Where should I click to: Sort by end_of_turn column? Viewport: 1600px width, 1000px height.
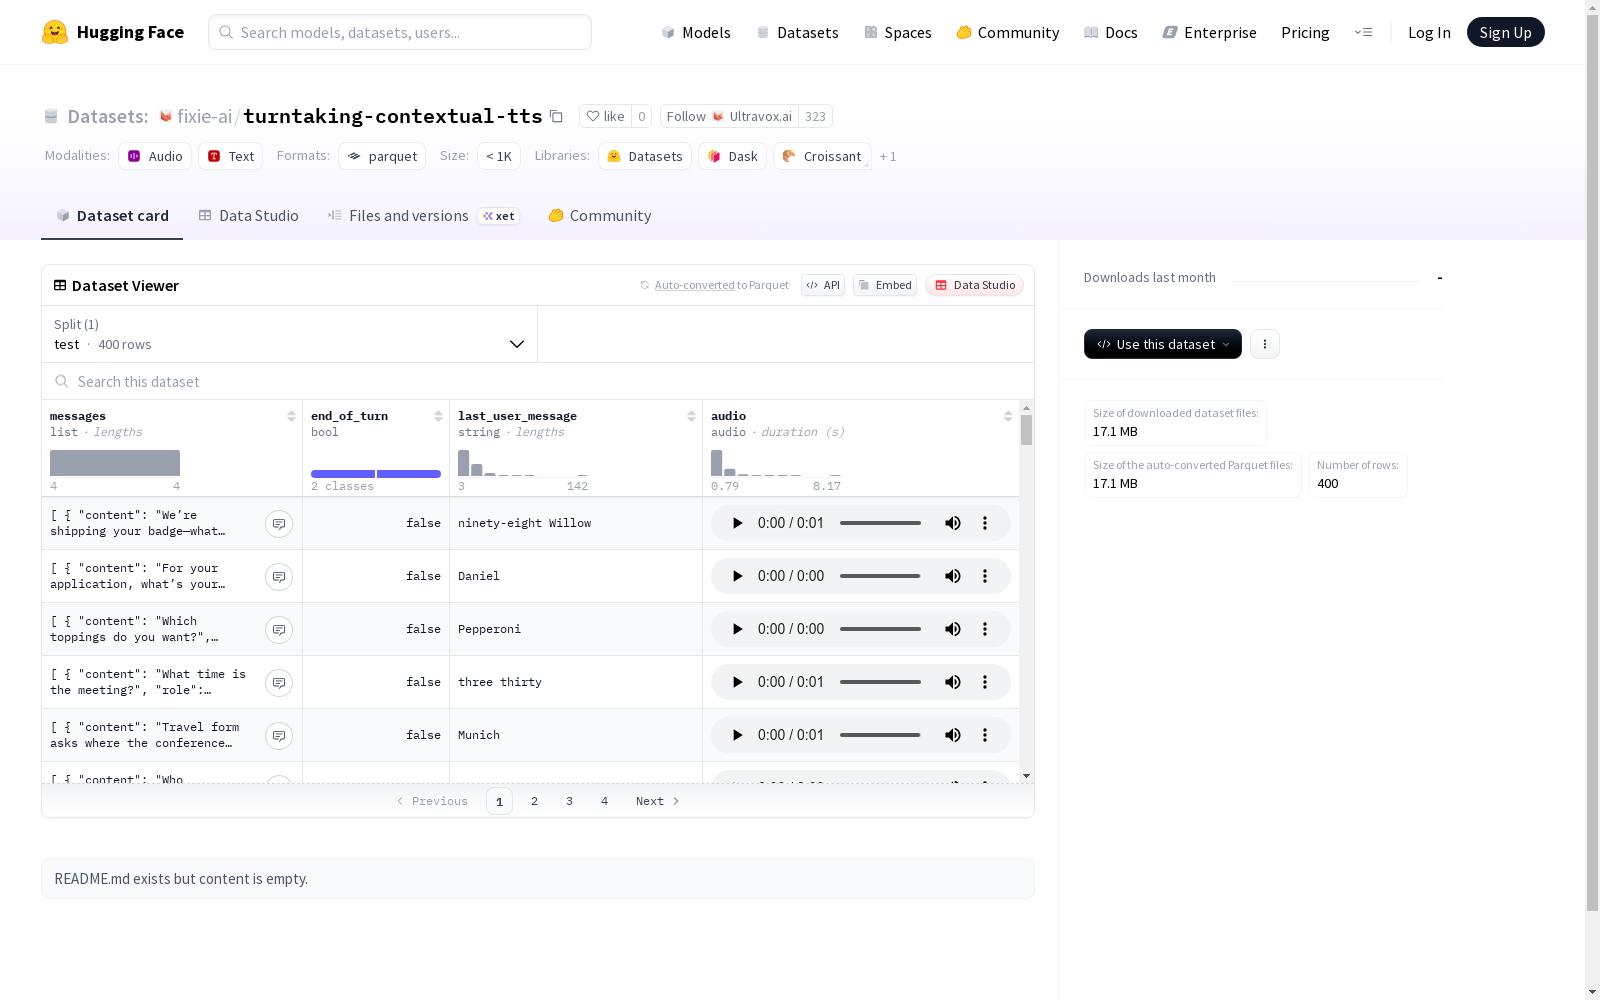pos(438,416)
